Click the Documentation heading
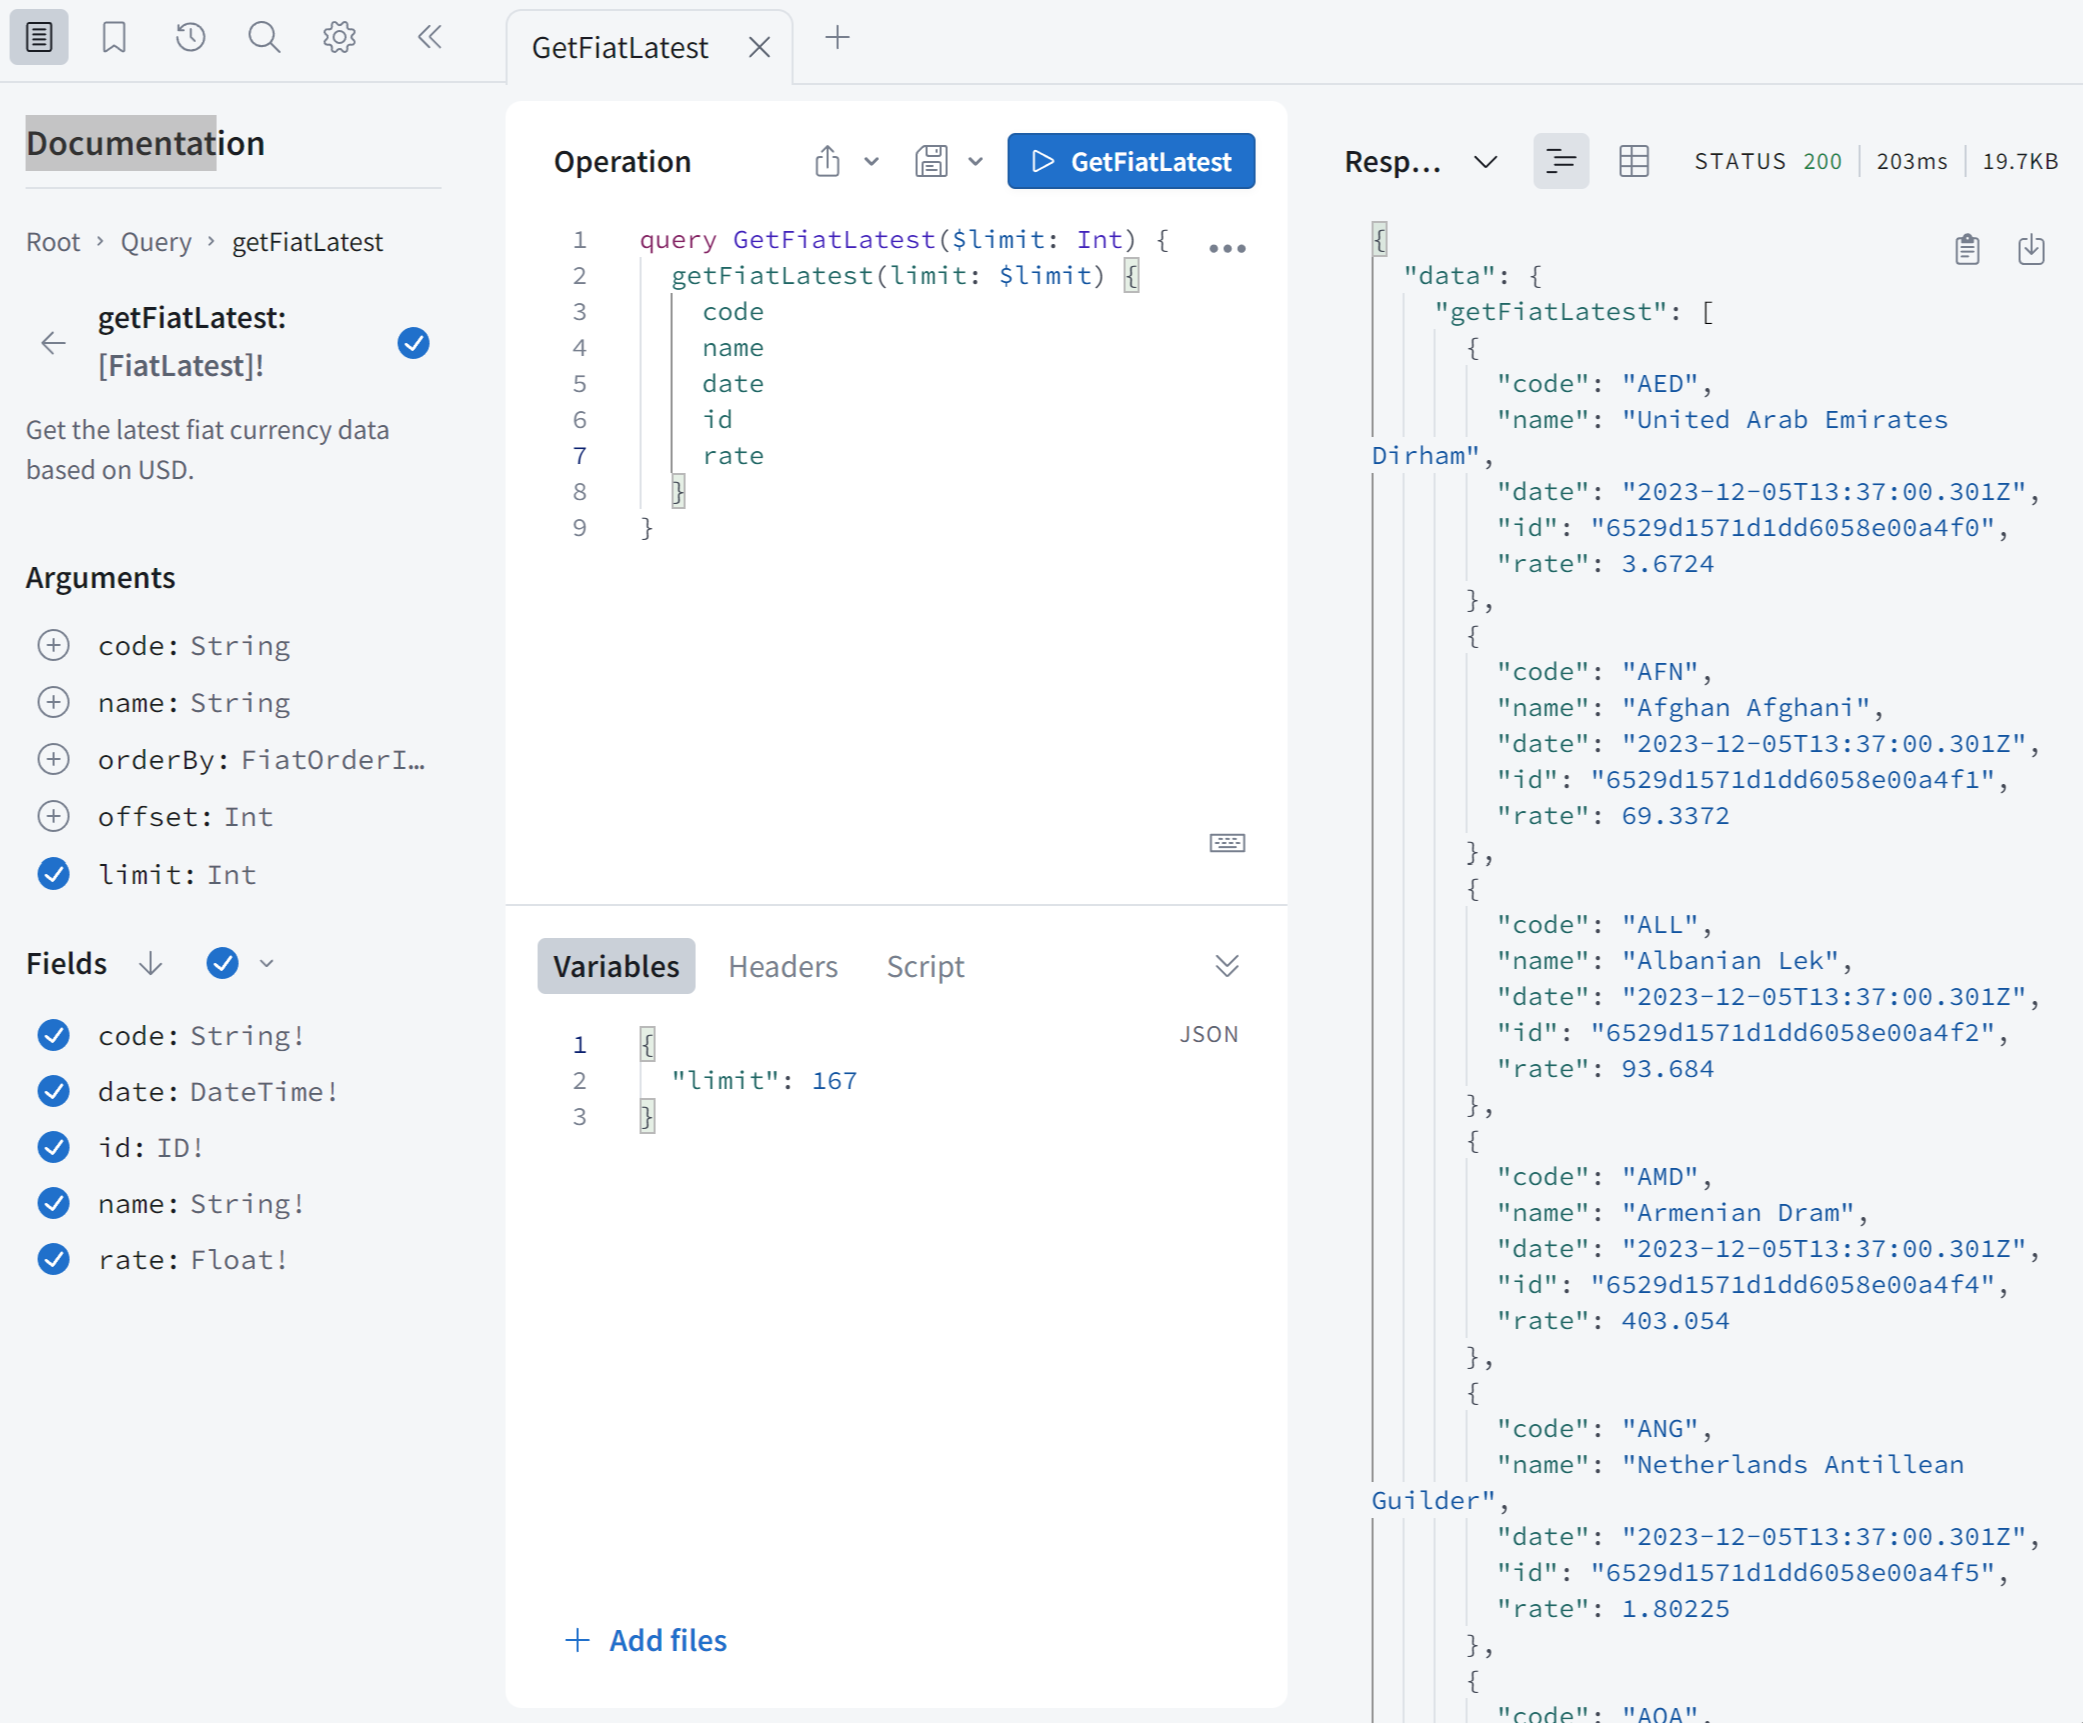The width and height of the screenshot is (2083, 1724). point(145,143)
